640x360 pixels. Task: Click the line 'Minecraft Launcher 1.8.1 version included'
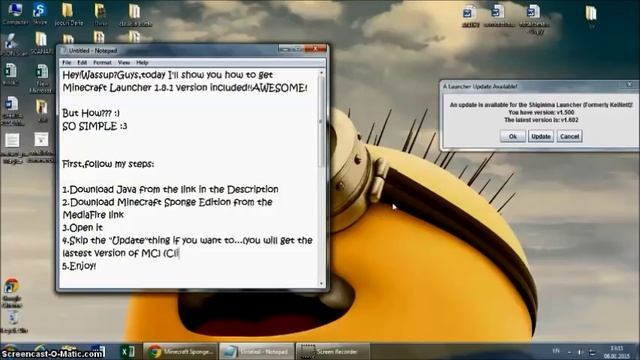184,88
